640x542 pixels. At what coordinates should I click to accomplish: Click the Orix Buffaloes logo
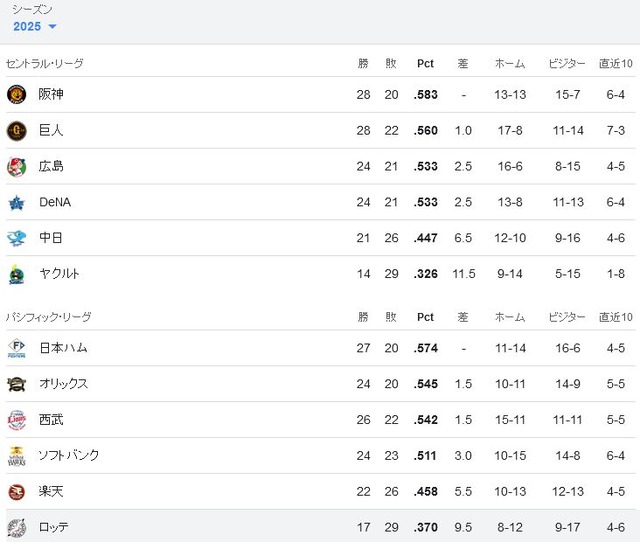[x=17, y=384]
